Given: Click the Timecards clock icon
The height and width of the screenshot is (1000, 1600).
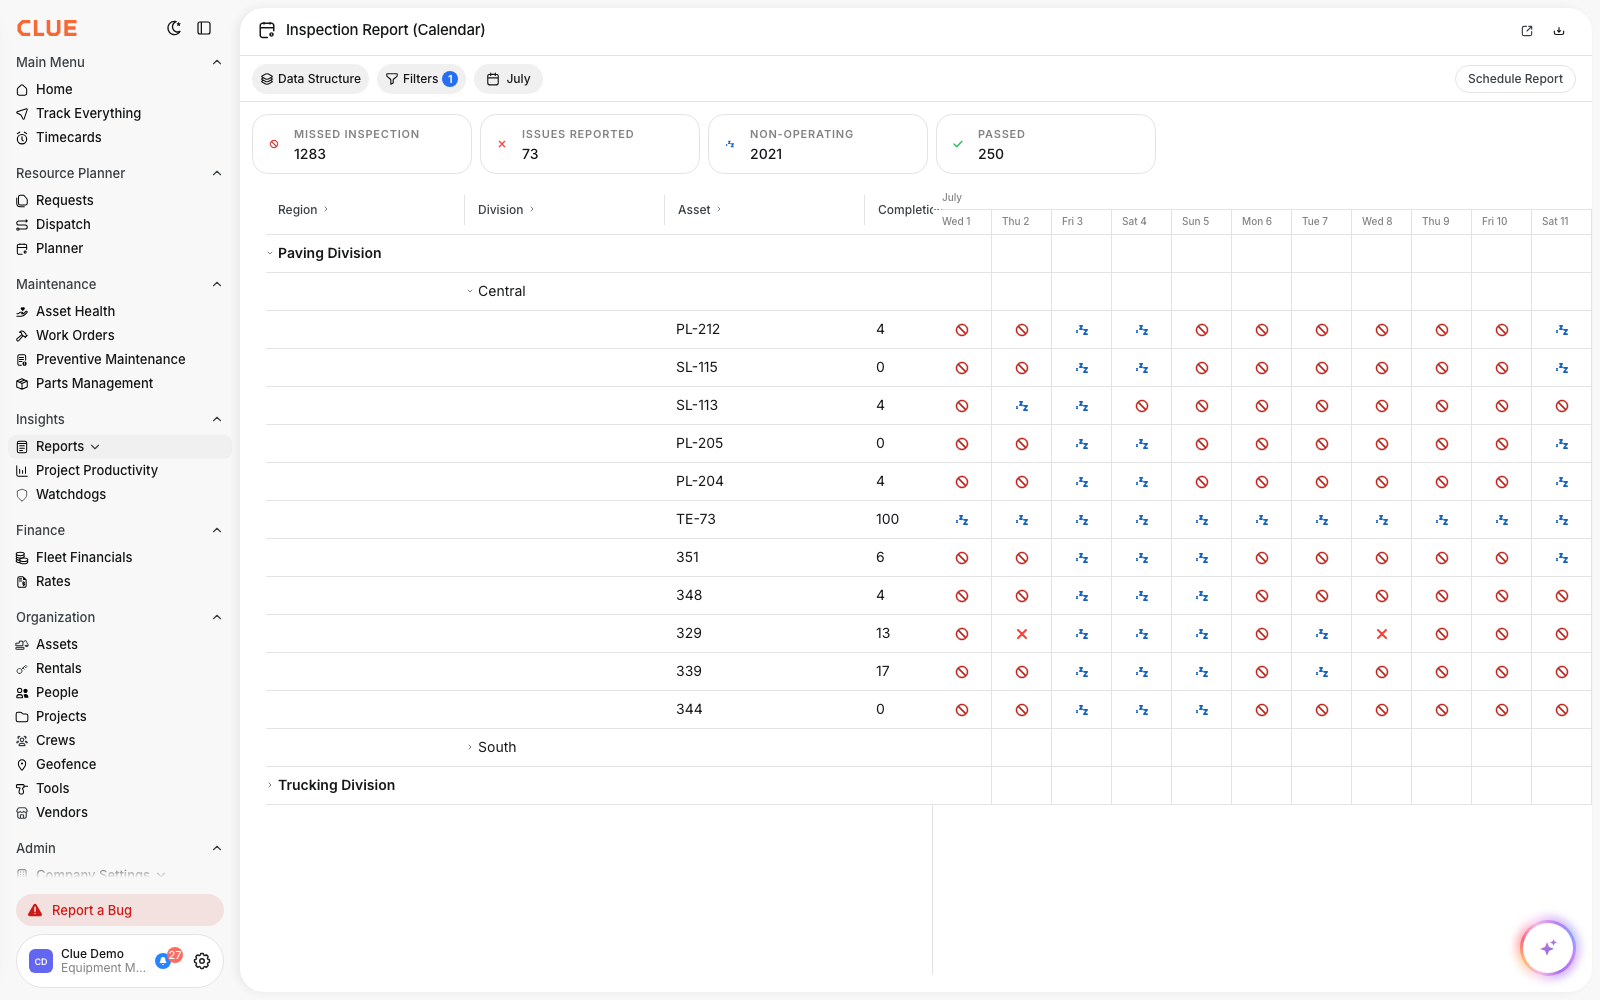Looking at the screenshot, I should point(22,138).
